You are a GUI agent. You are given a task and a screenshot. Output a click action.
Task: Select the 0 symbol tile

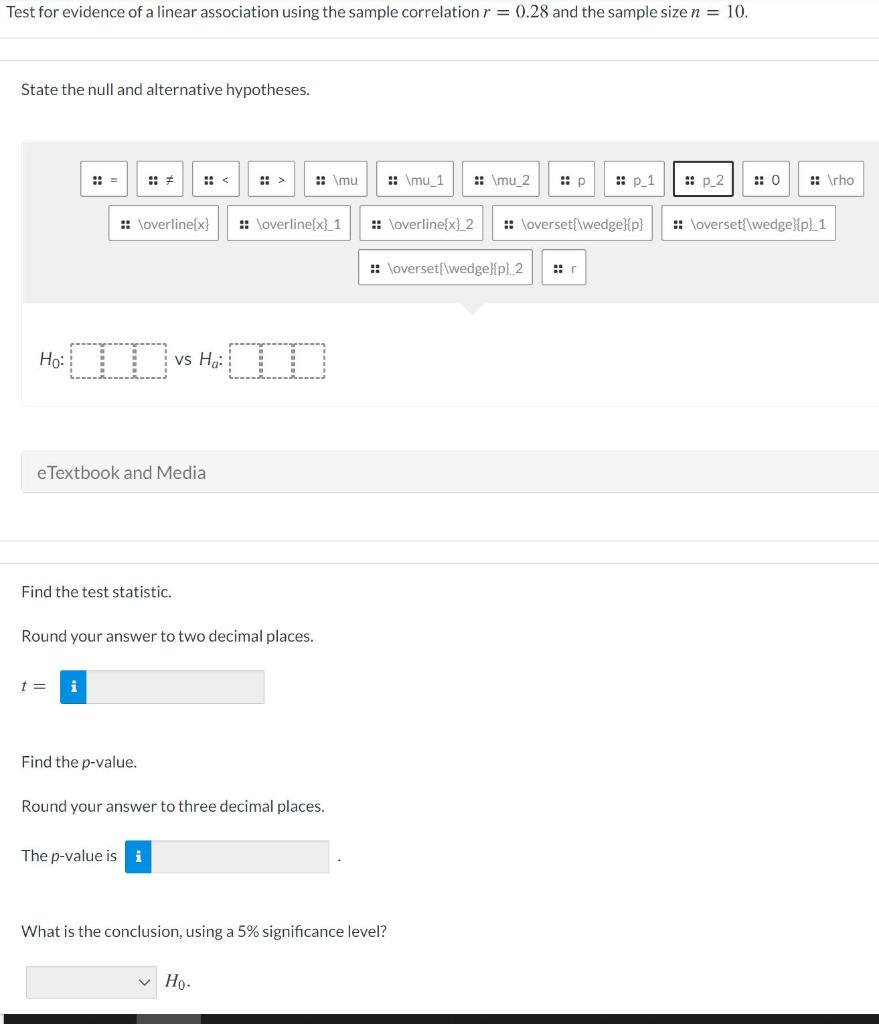[766, 178]
